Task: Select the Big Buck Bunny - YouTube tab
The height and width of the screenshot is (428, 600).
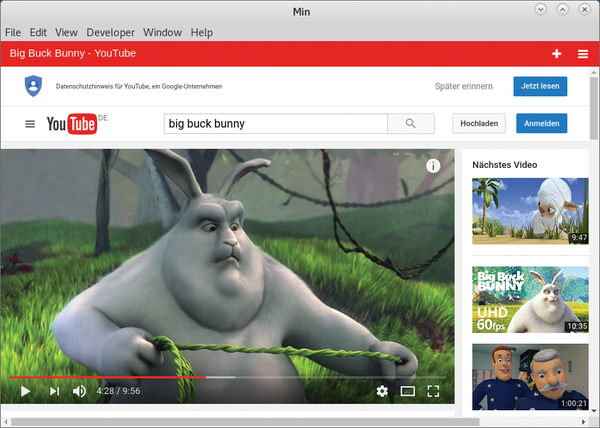Action: pyautogui.click(x=73, y=53)
